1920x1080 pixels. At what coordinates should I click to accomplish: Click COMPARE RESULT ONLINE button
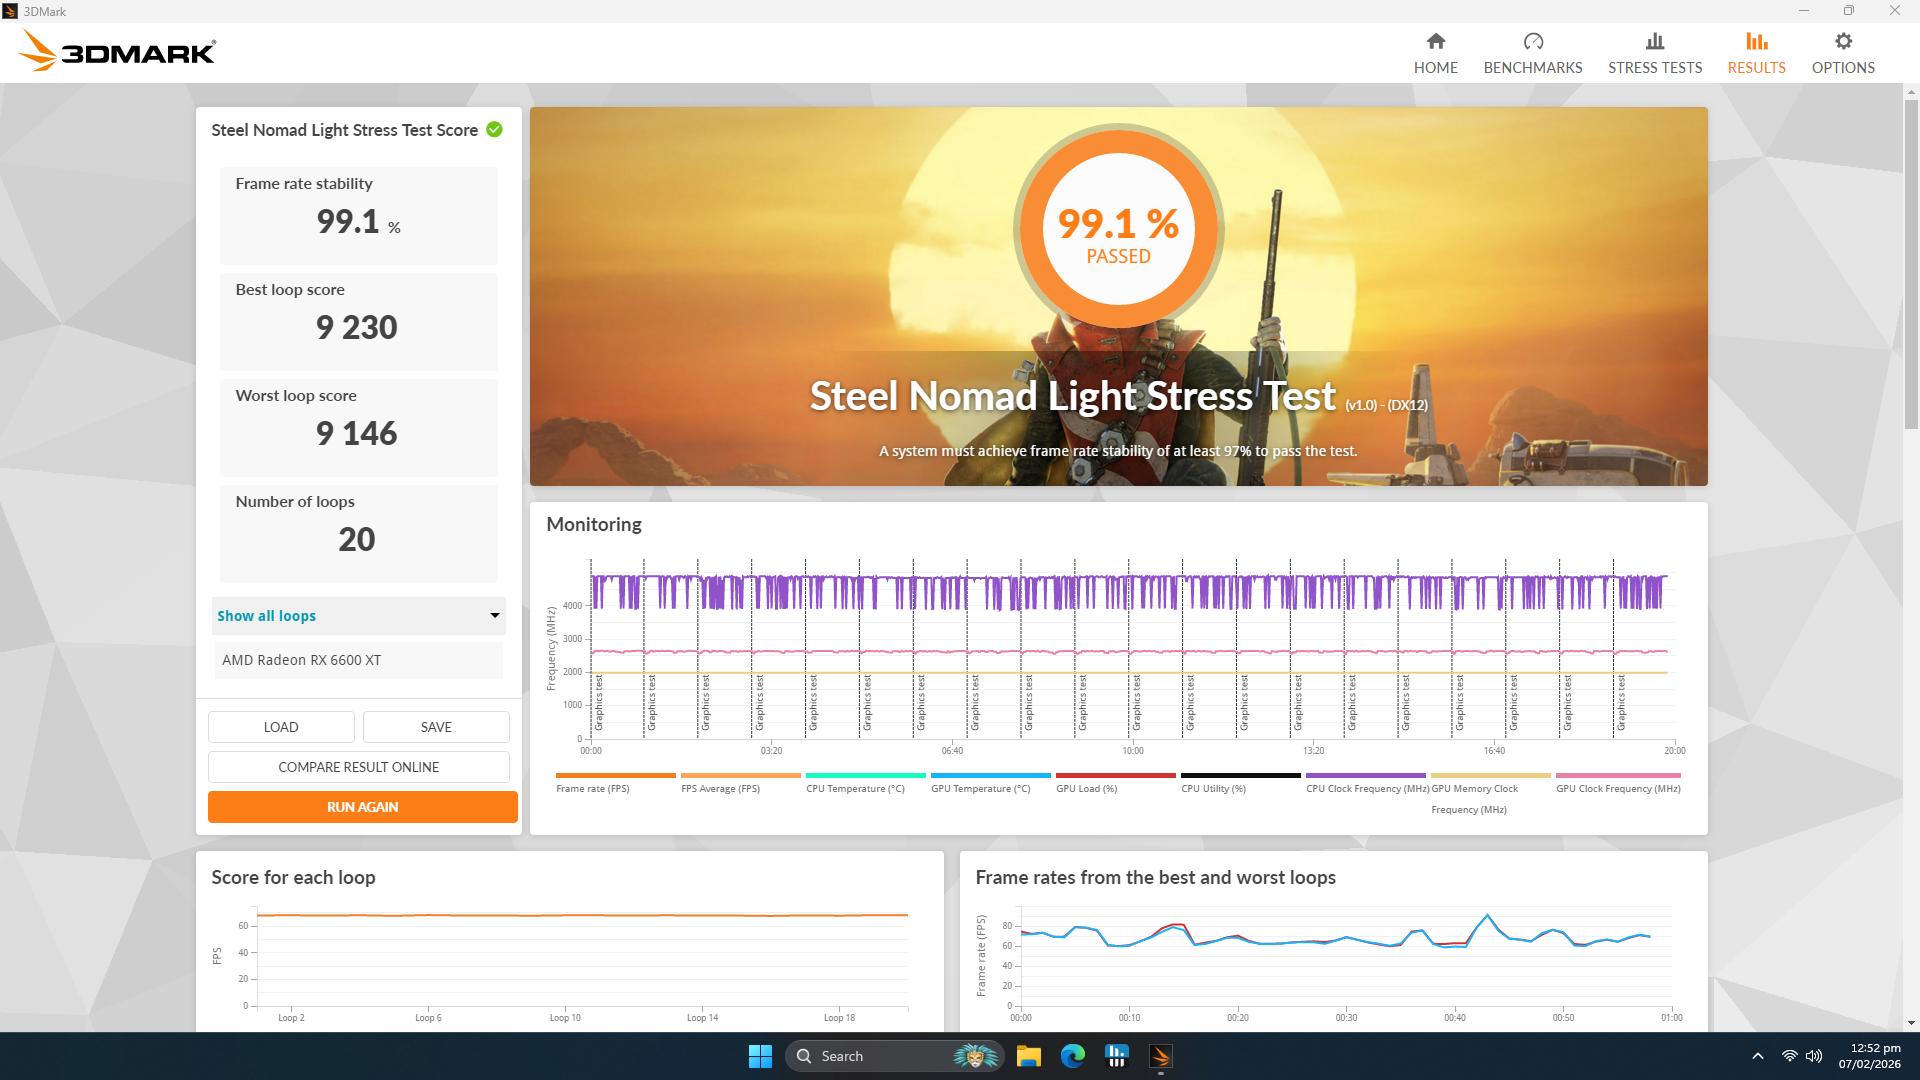358,767
